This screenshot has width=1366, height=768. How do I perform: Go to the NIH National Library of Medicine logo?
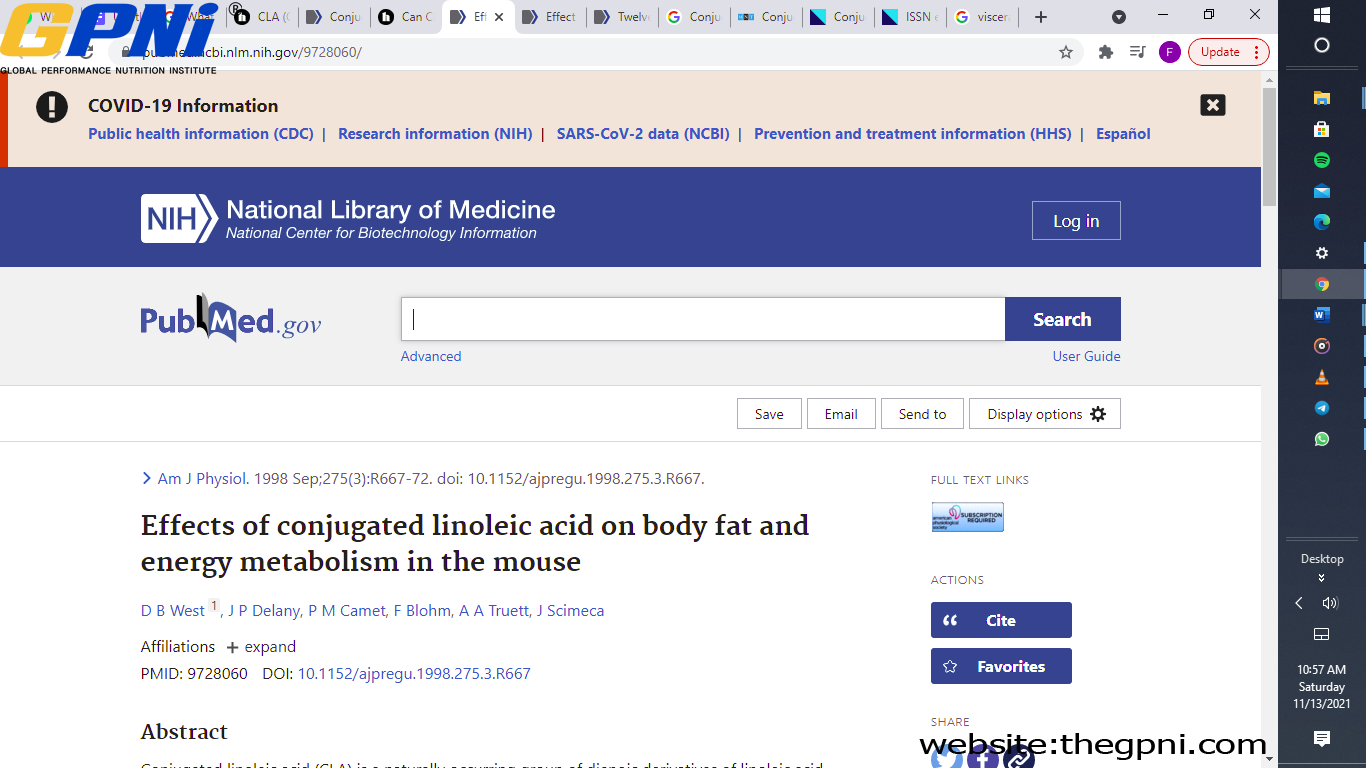[348, 219]
